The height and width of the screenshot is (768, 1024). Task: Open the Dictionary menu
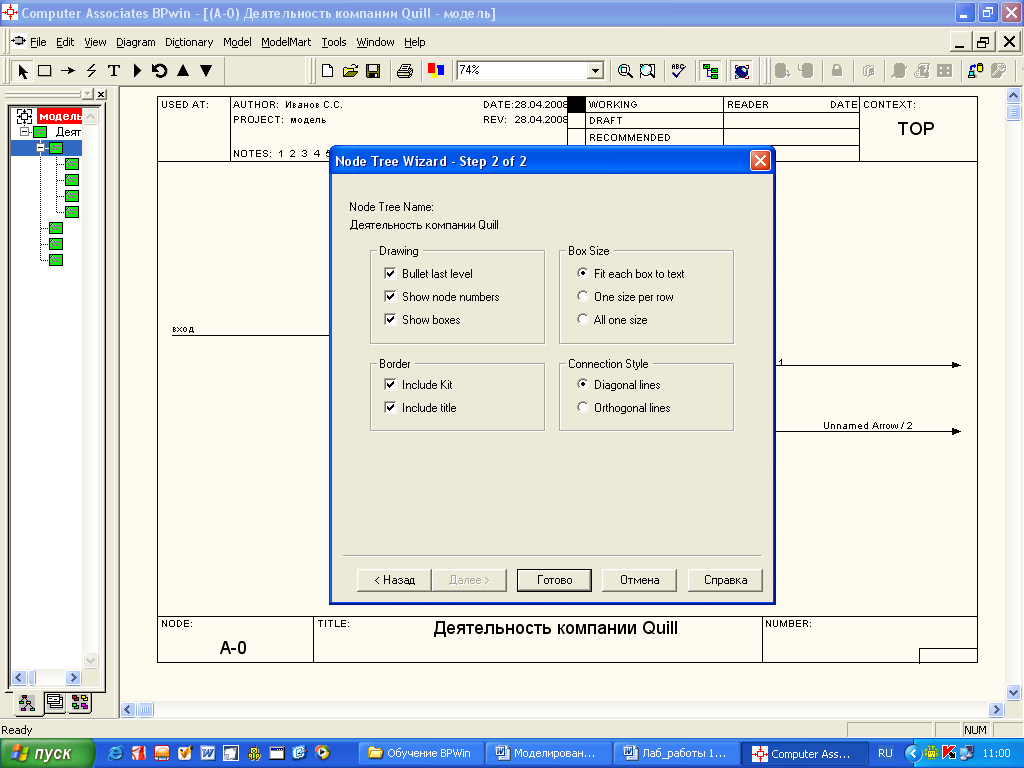(x=189, y=42)
